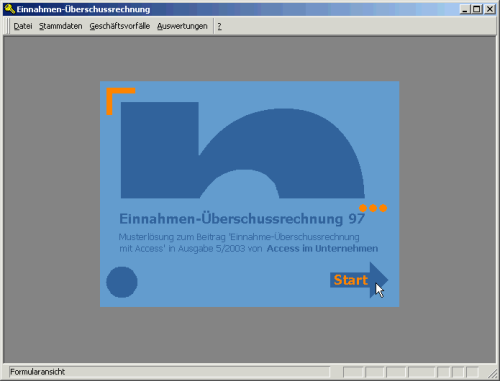The height and width of the screenshot is (381, 500).
Task: Close the Einnahmen-Überschussrechnung window
Action: pos(490,9)
